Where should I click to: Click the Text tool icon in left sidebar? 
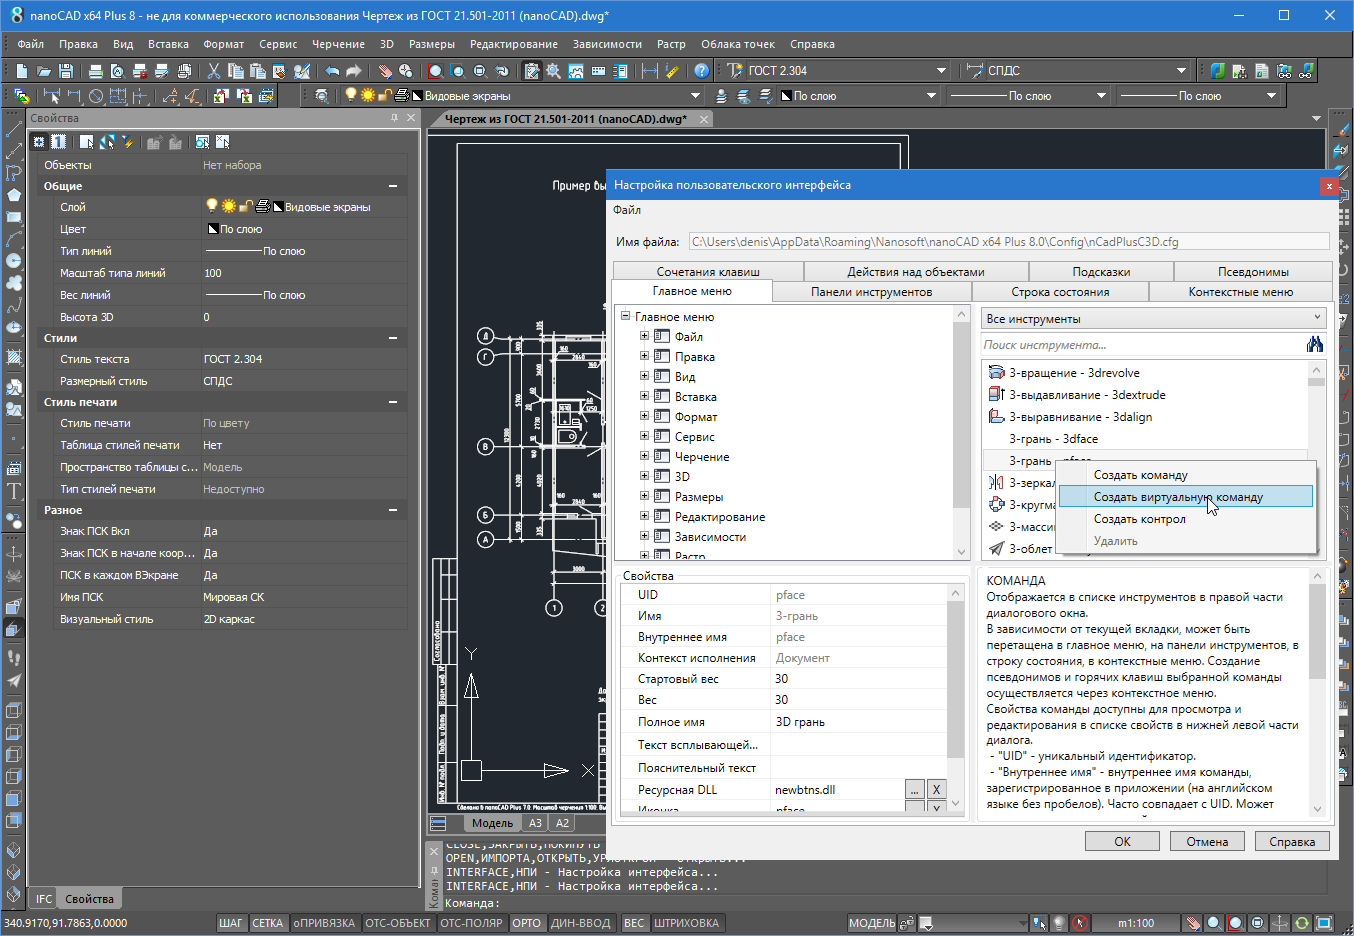click(x=14, y=491)
